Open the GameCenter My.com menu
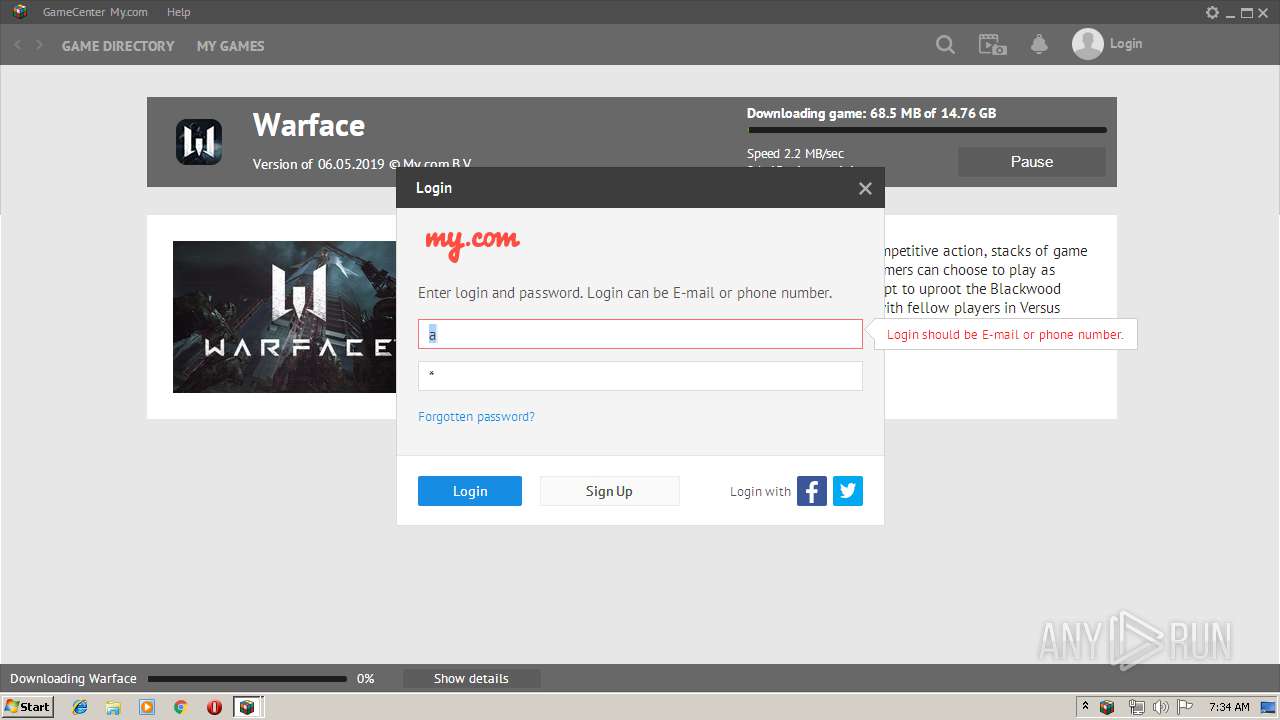 (95, 12)
